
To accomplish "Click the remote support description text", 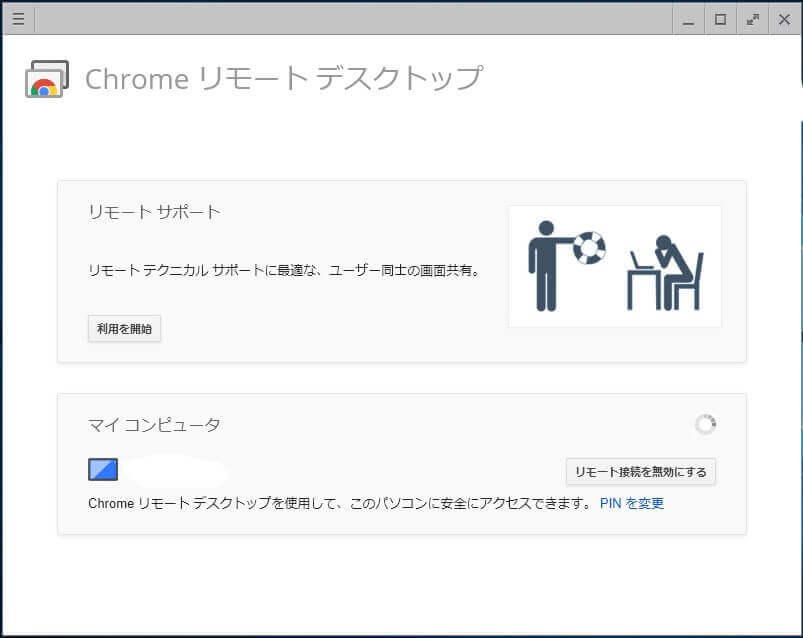I will pos(284,270).
